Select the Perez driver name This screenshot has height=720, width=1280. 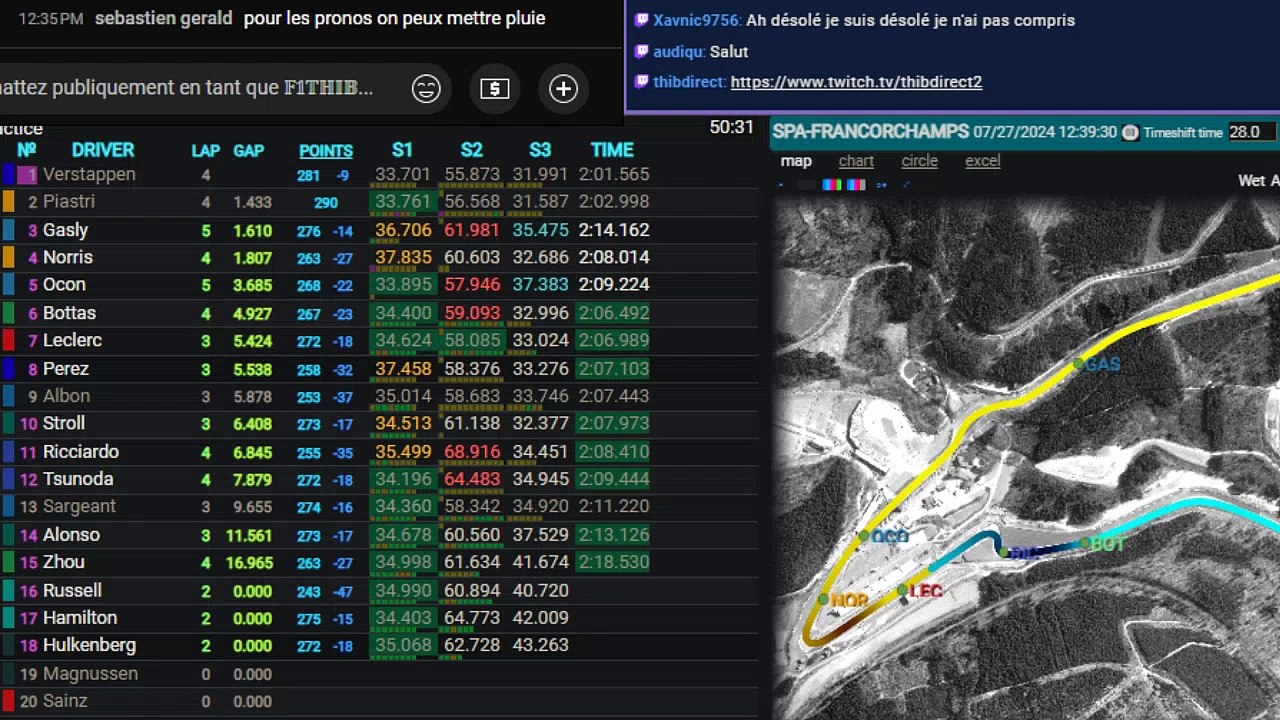click(66, 369)
